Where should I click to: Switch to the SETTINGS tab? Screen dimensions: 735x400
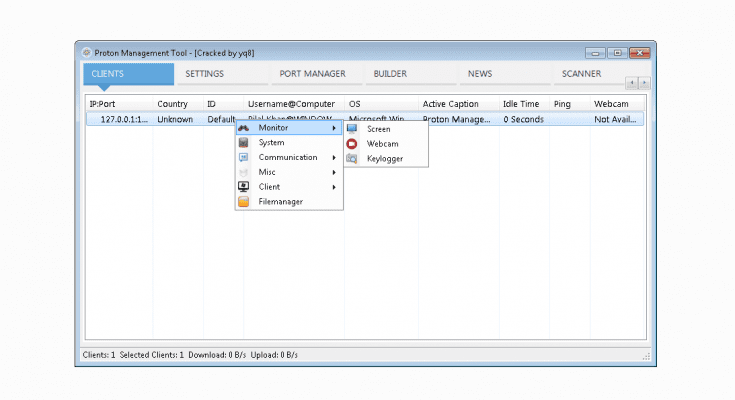point(205,74)
